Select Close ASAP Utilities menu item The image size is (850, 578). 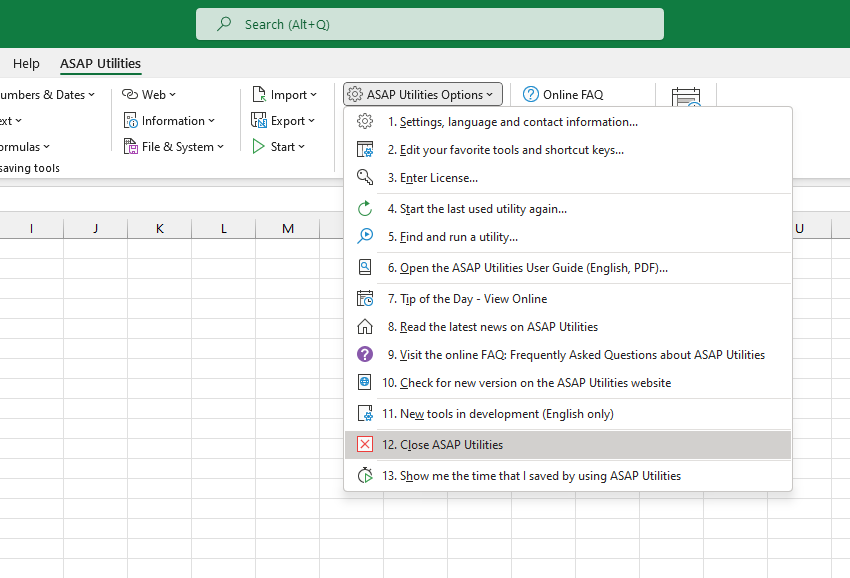point(568,445)
